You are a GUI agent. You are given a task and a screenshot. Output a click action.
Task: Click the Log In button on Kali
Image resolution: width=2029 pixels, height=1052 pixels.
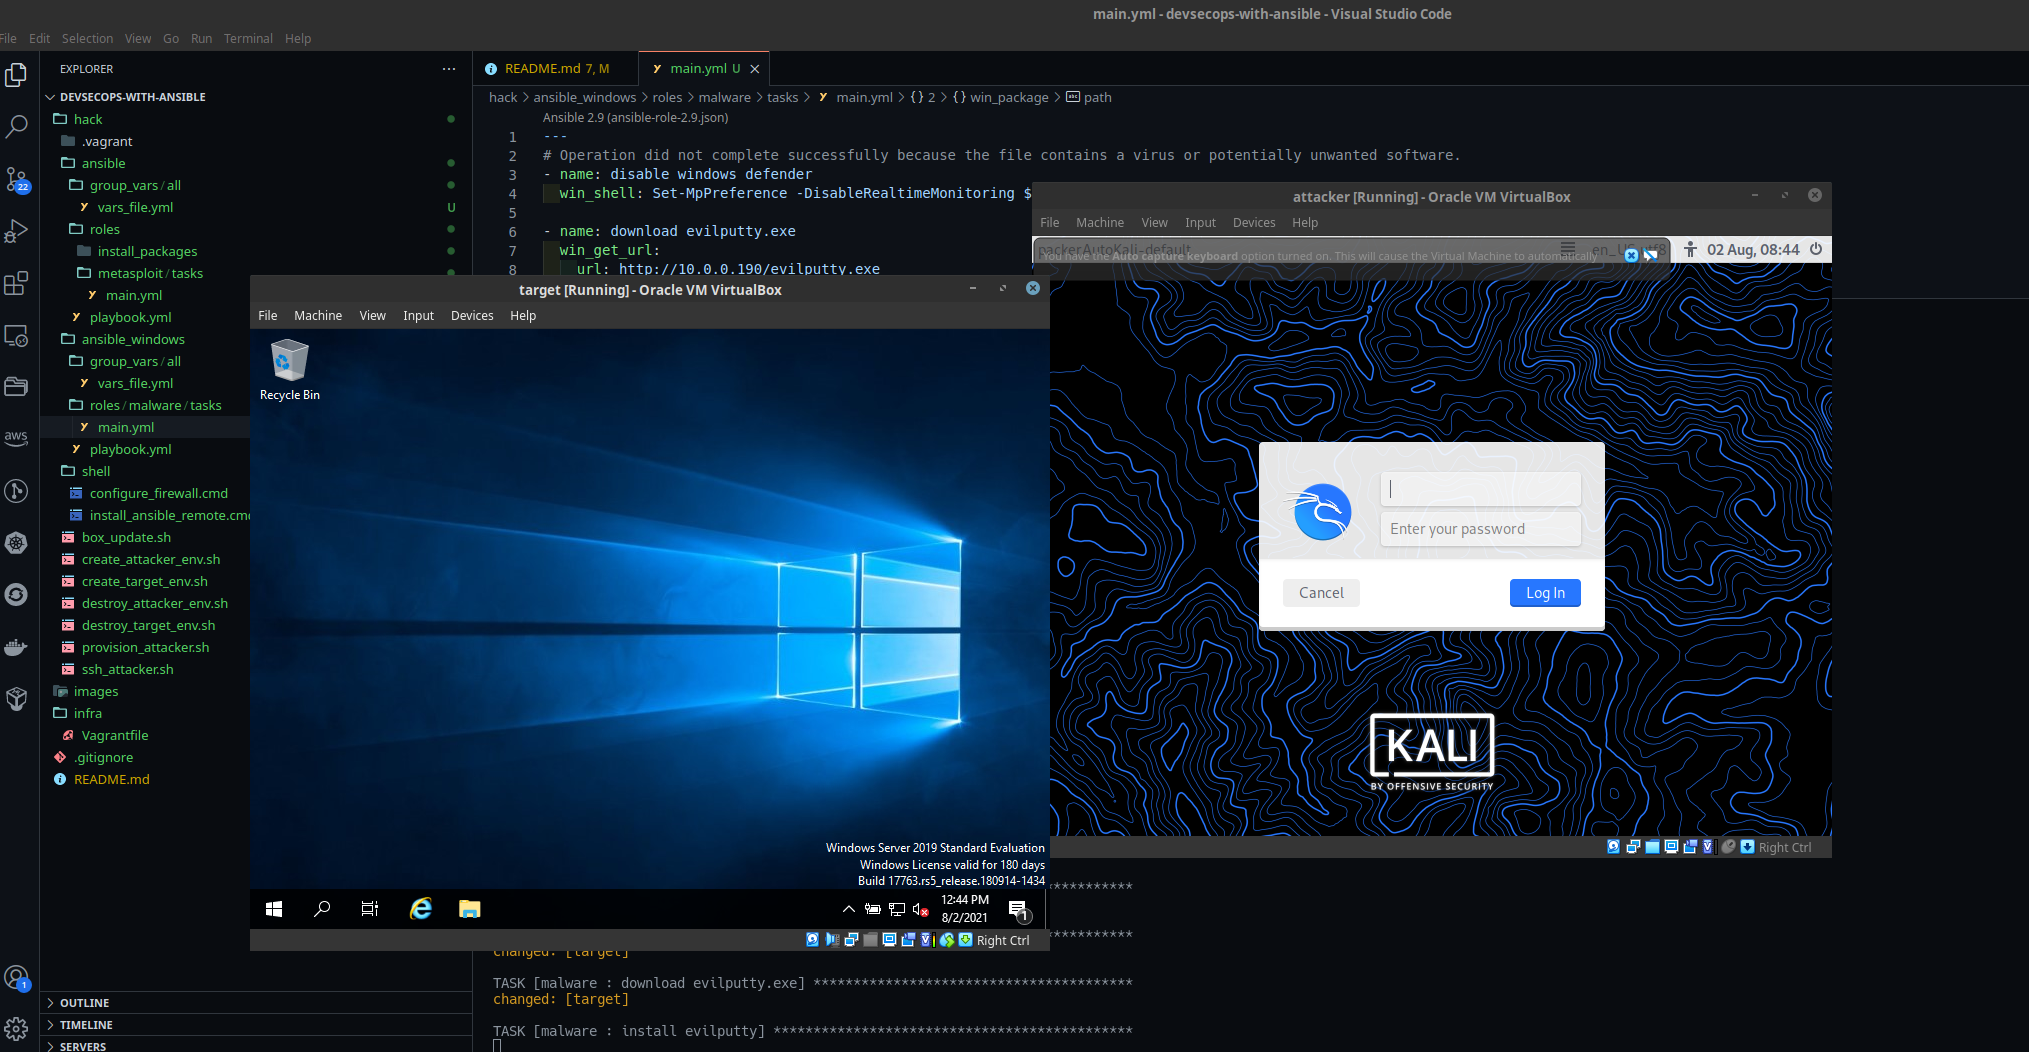click(x=1545, y=593)
